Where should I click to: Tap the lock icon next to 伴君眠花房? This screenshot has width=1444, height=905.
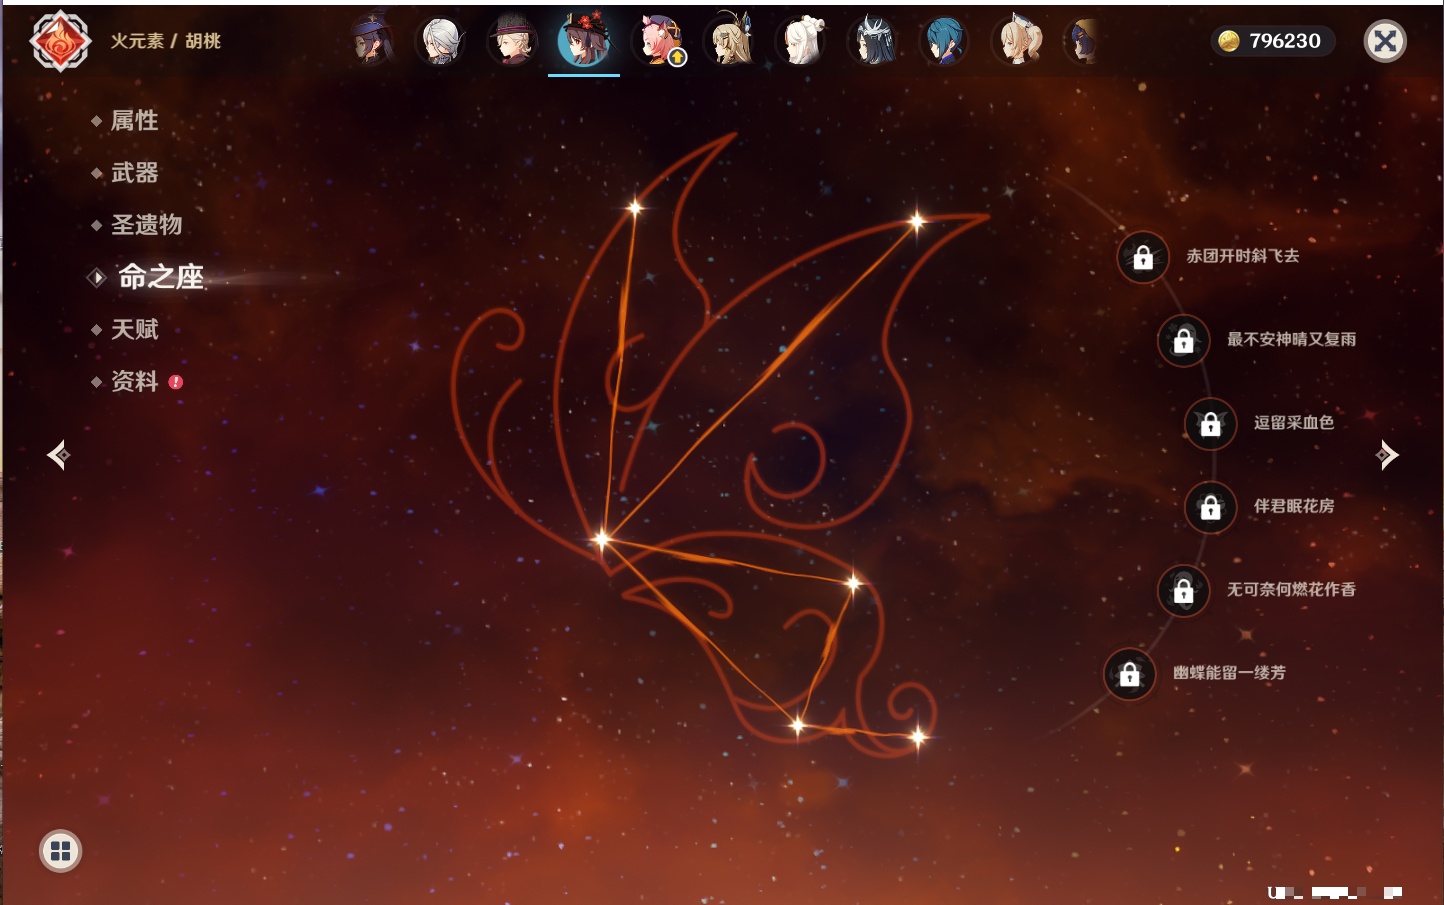coord(1210,508)
